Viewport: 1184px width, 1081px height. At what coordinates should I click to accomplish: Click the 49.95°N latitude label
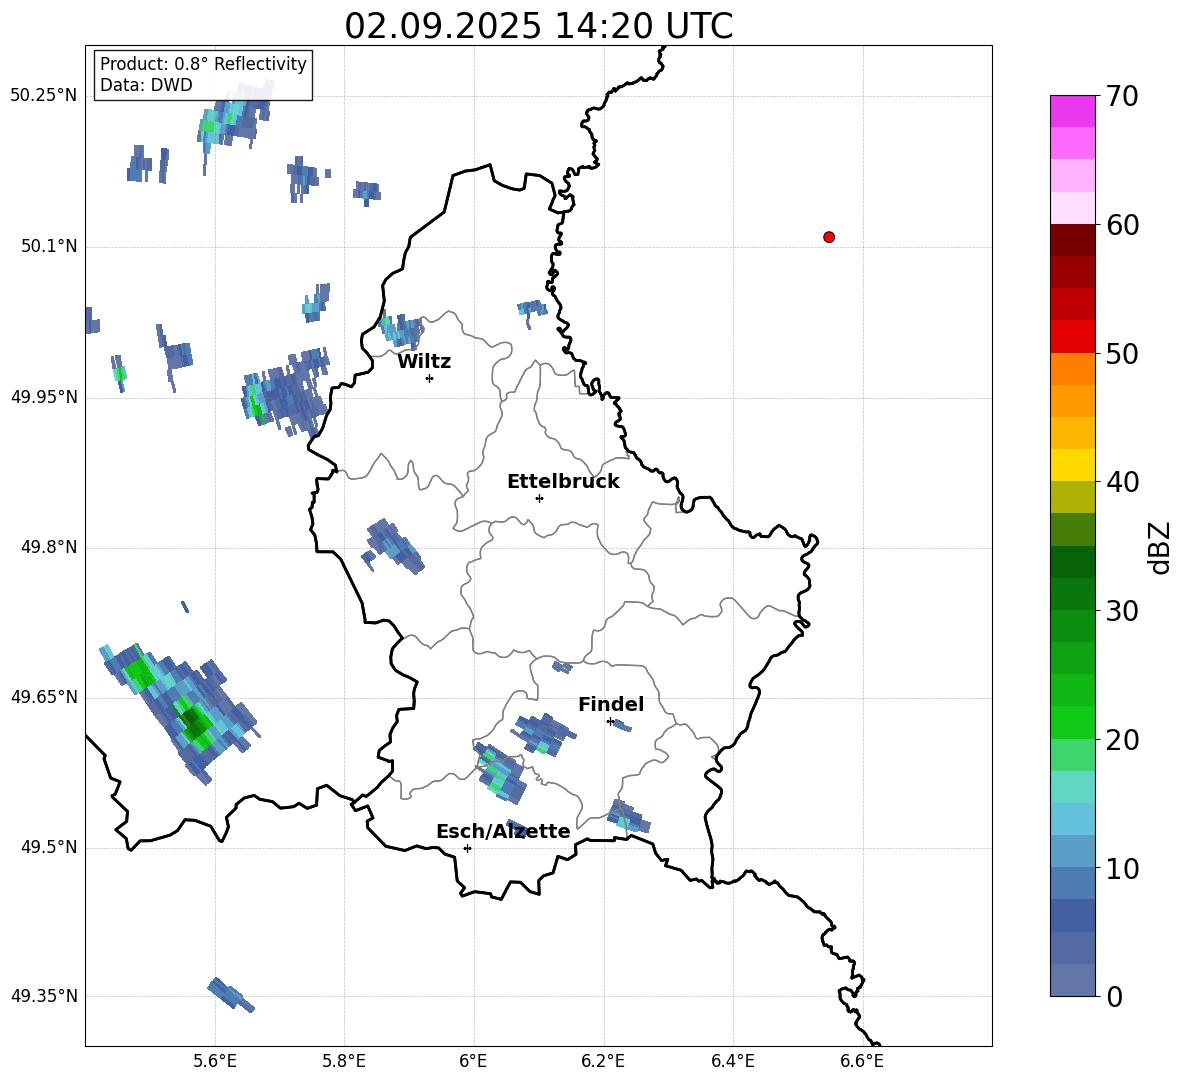click(x=44, y=397)
